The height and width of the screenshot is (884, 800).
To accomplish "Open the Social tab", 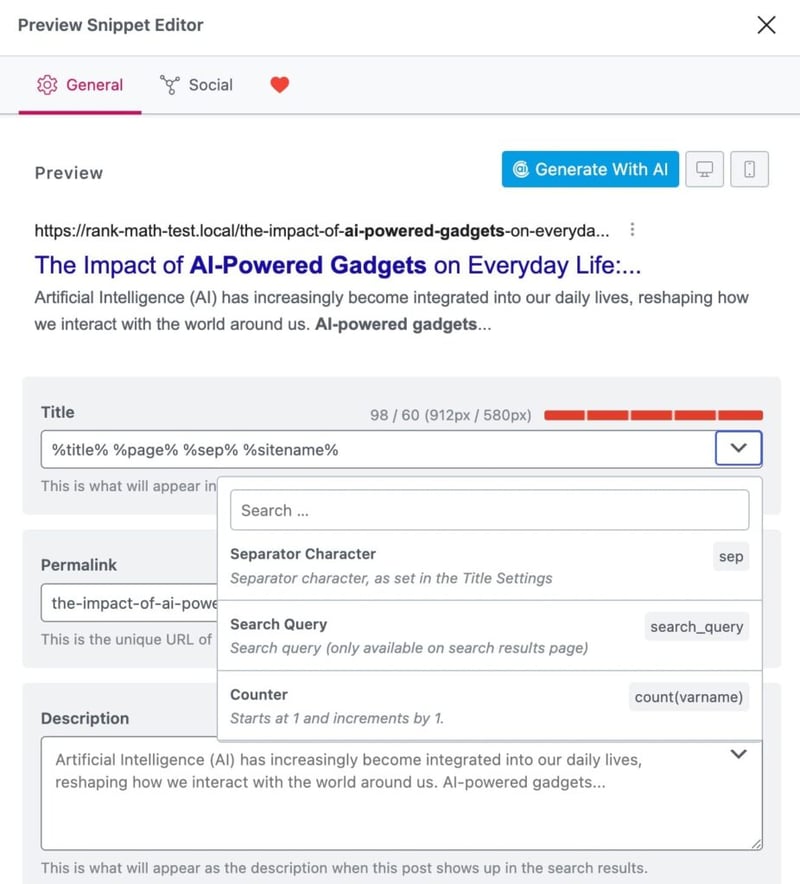I will click(196, 85).
